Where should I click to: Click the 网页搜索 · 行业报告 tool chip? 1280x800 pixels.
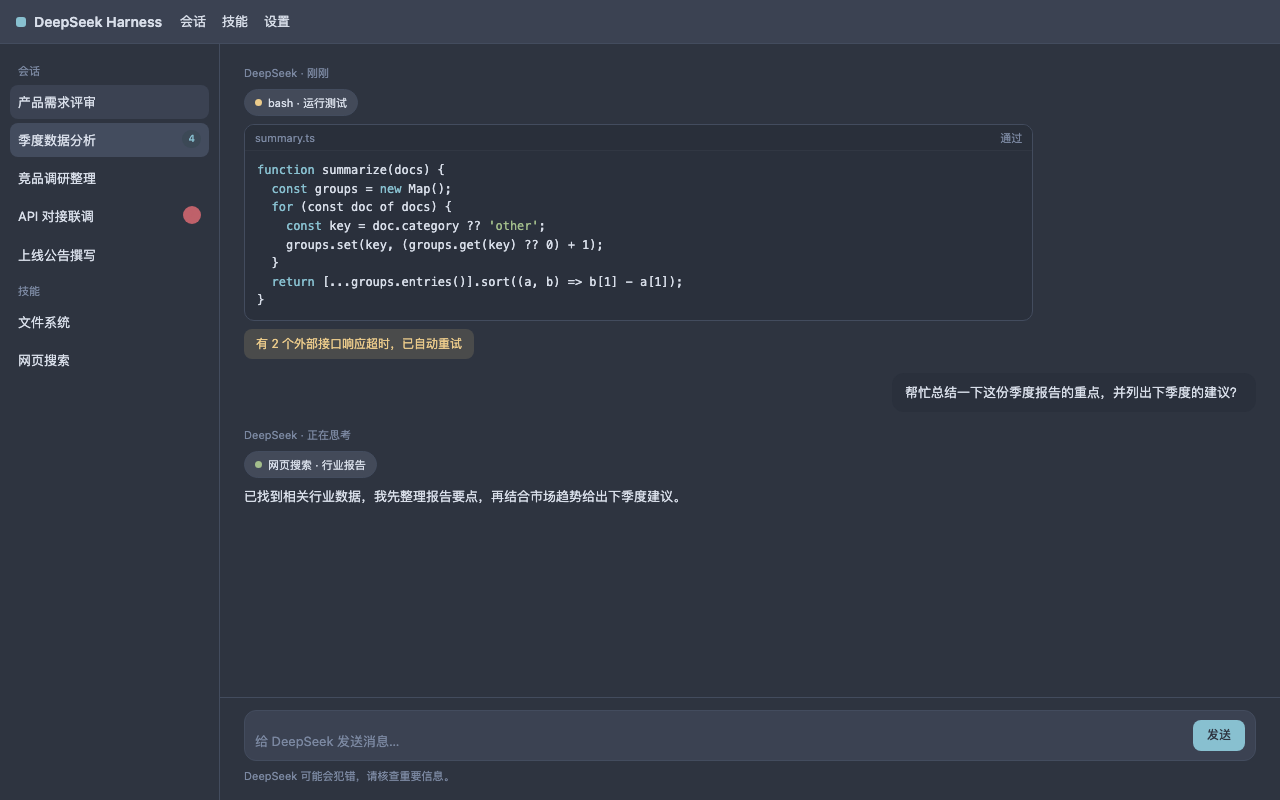(x=310, y=464)
